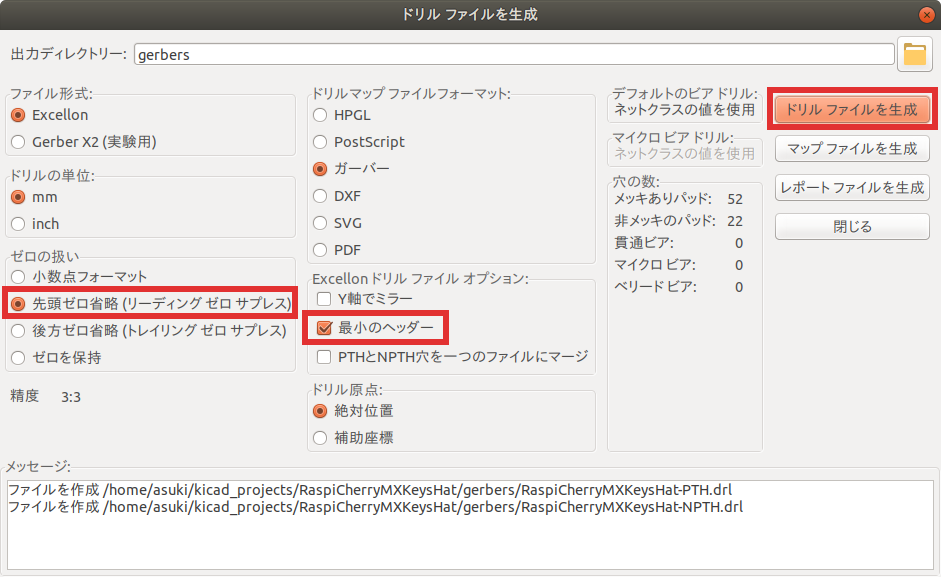Open the output directory folder browser
The height and width of the screenshot is (577, 941).
tap(915, 55)
